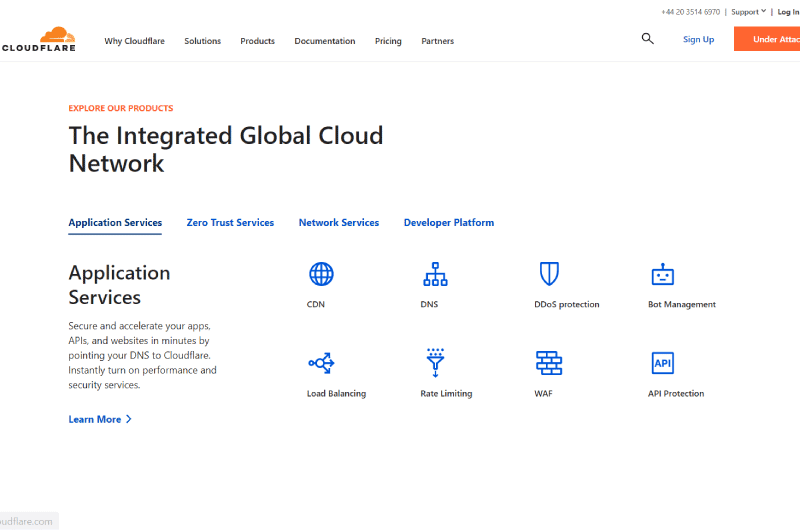Open the DNS text label

point(429,304)
